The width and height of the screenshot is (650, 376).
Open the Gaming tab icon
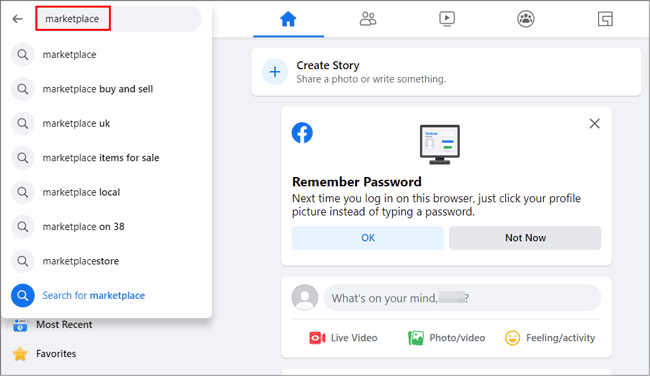coord(605,19)
